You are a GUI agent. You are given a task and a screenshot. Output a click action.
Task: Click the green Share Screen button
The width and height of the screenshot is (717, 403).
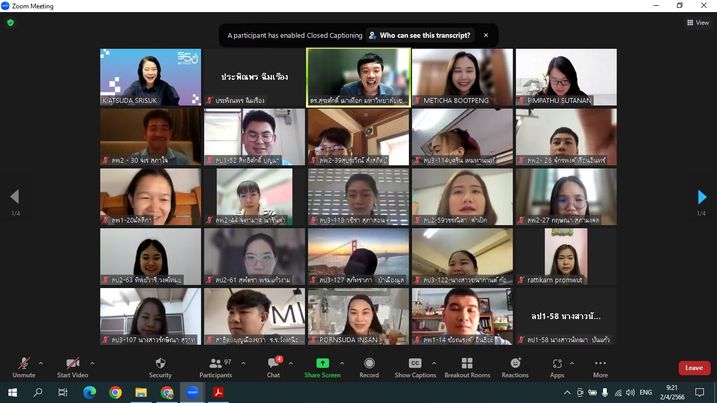click(x=322, y=366)
